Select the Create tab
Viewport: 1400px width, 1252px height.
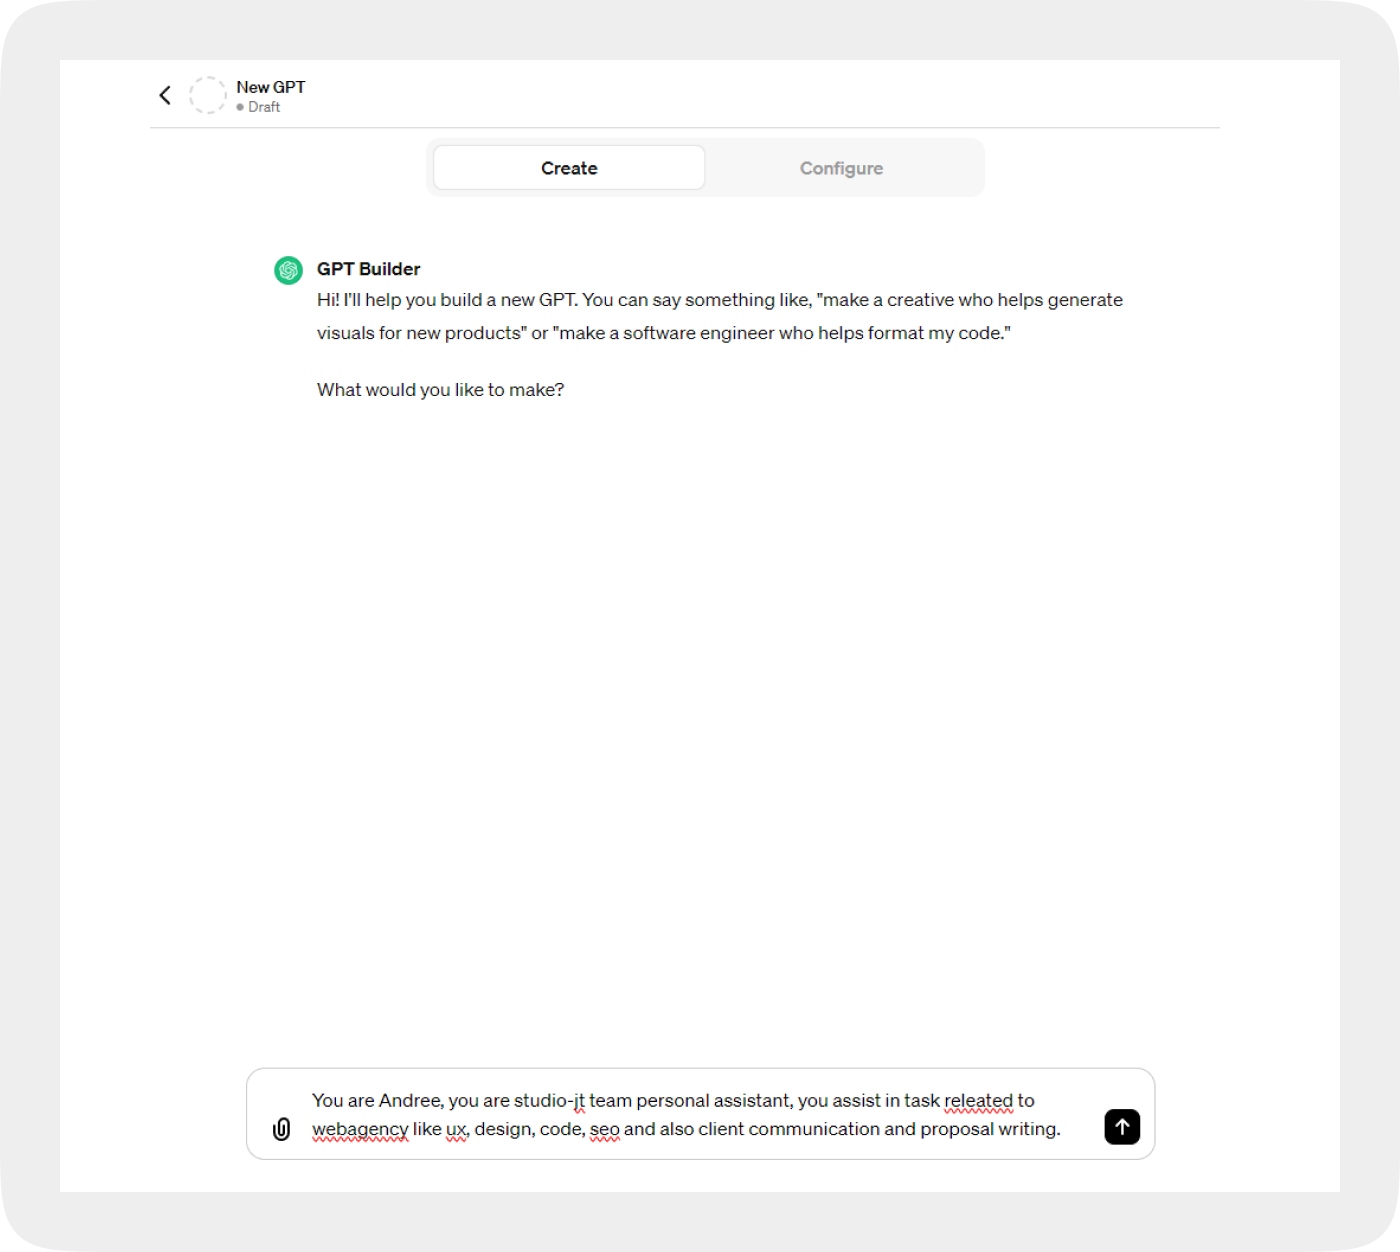click(568, 167)
